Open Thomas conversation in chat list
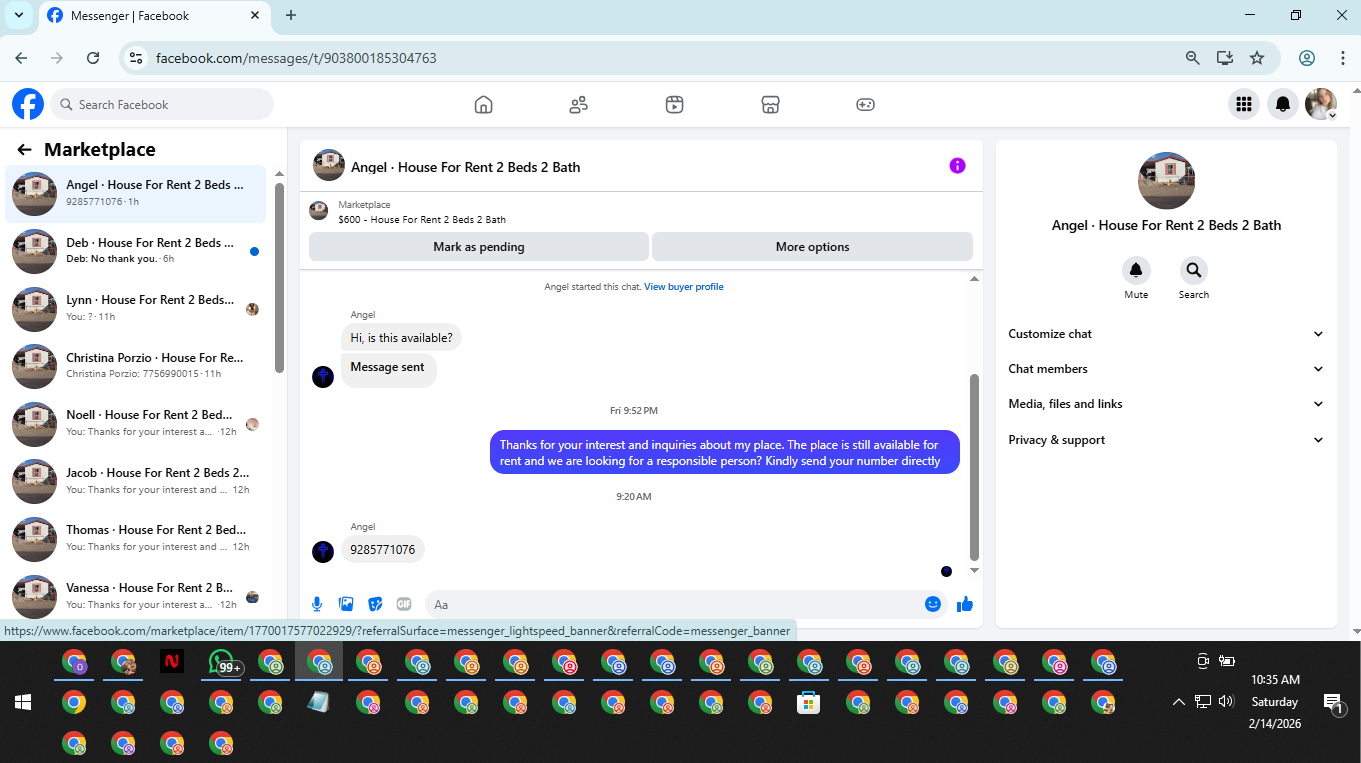Screen dimensions: 1361x763 (x=136, y=538)
